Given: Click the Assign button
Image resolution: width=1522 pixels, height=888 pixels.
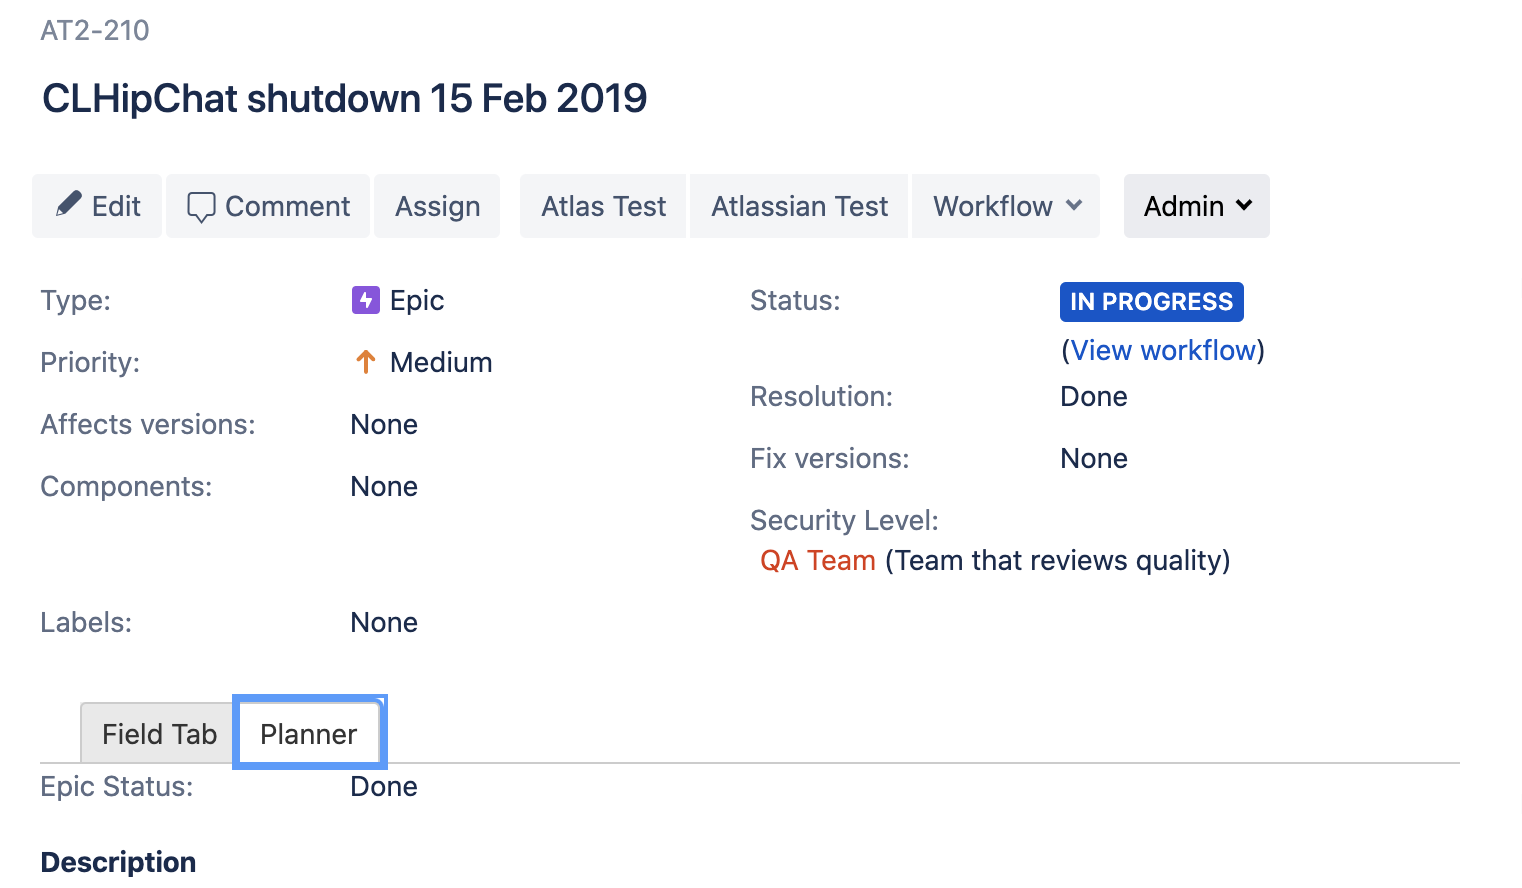Looking at the screenshot, I should tap(437, 206).
